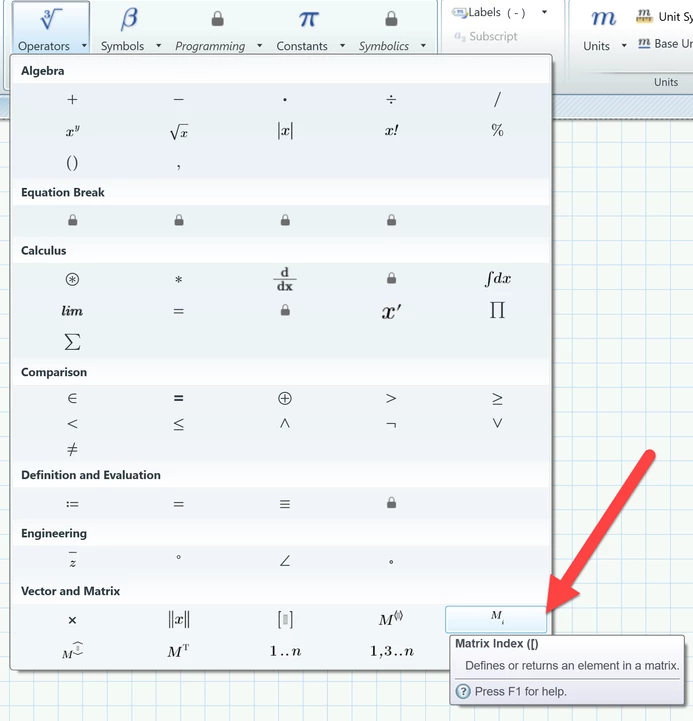Viewport: 693px width, 721px height.
Task: Expand the Operators dropdown arrow
Action: 84,46
